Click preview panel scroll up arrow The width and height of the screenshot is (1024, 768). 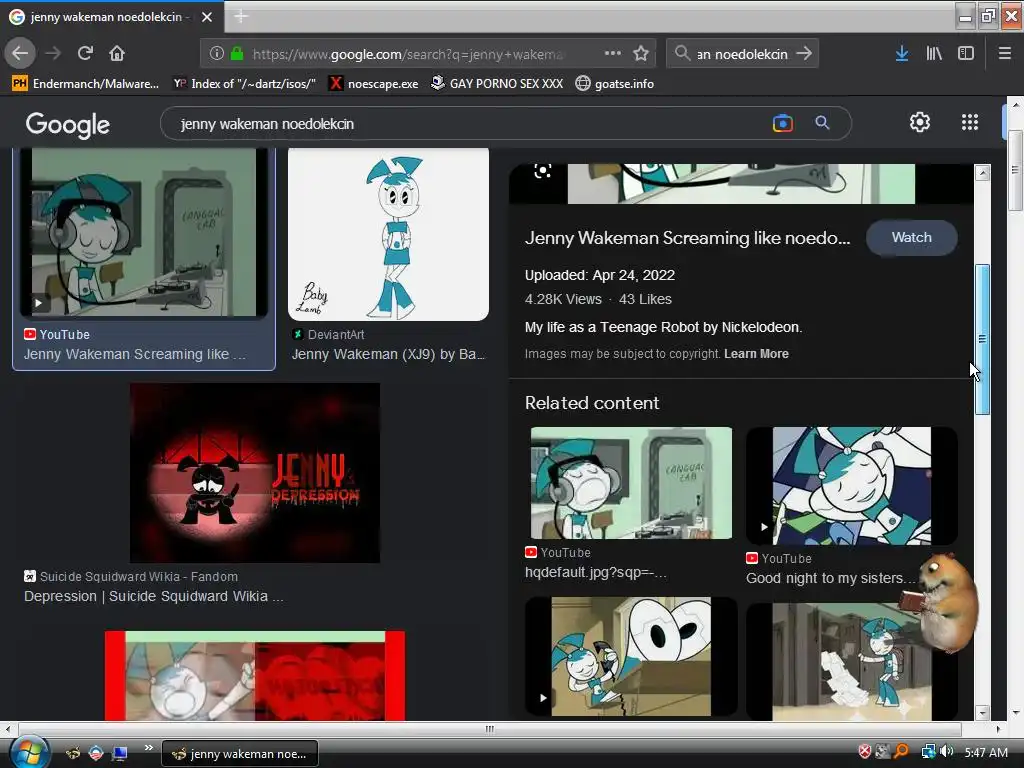pyautogui.click(x=982, y=173)
